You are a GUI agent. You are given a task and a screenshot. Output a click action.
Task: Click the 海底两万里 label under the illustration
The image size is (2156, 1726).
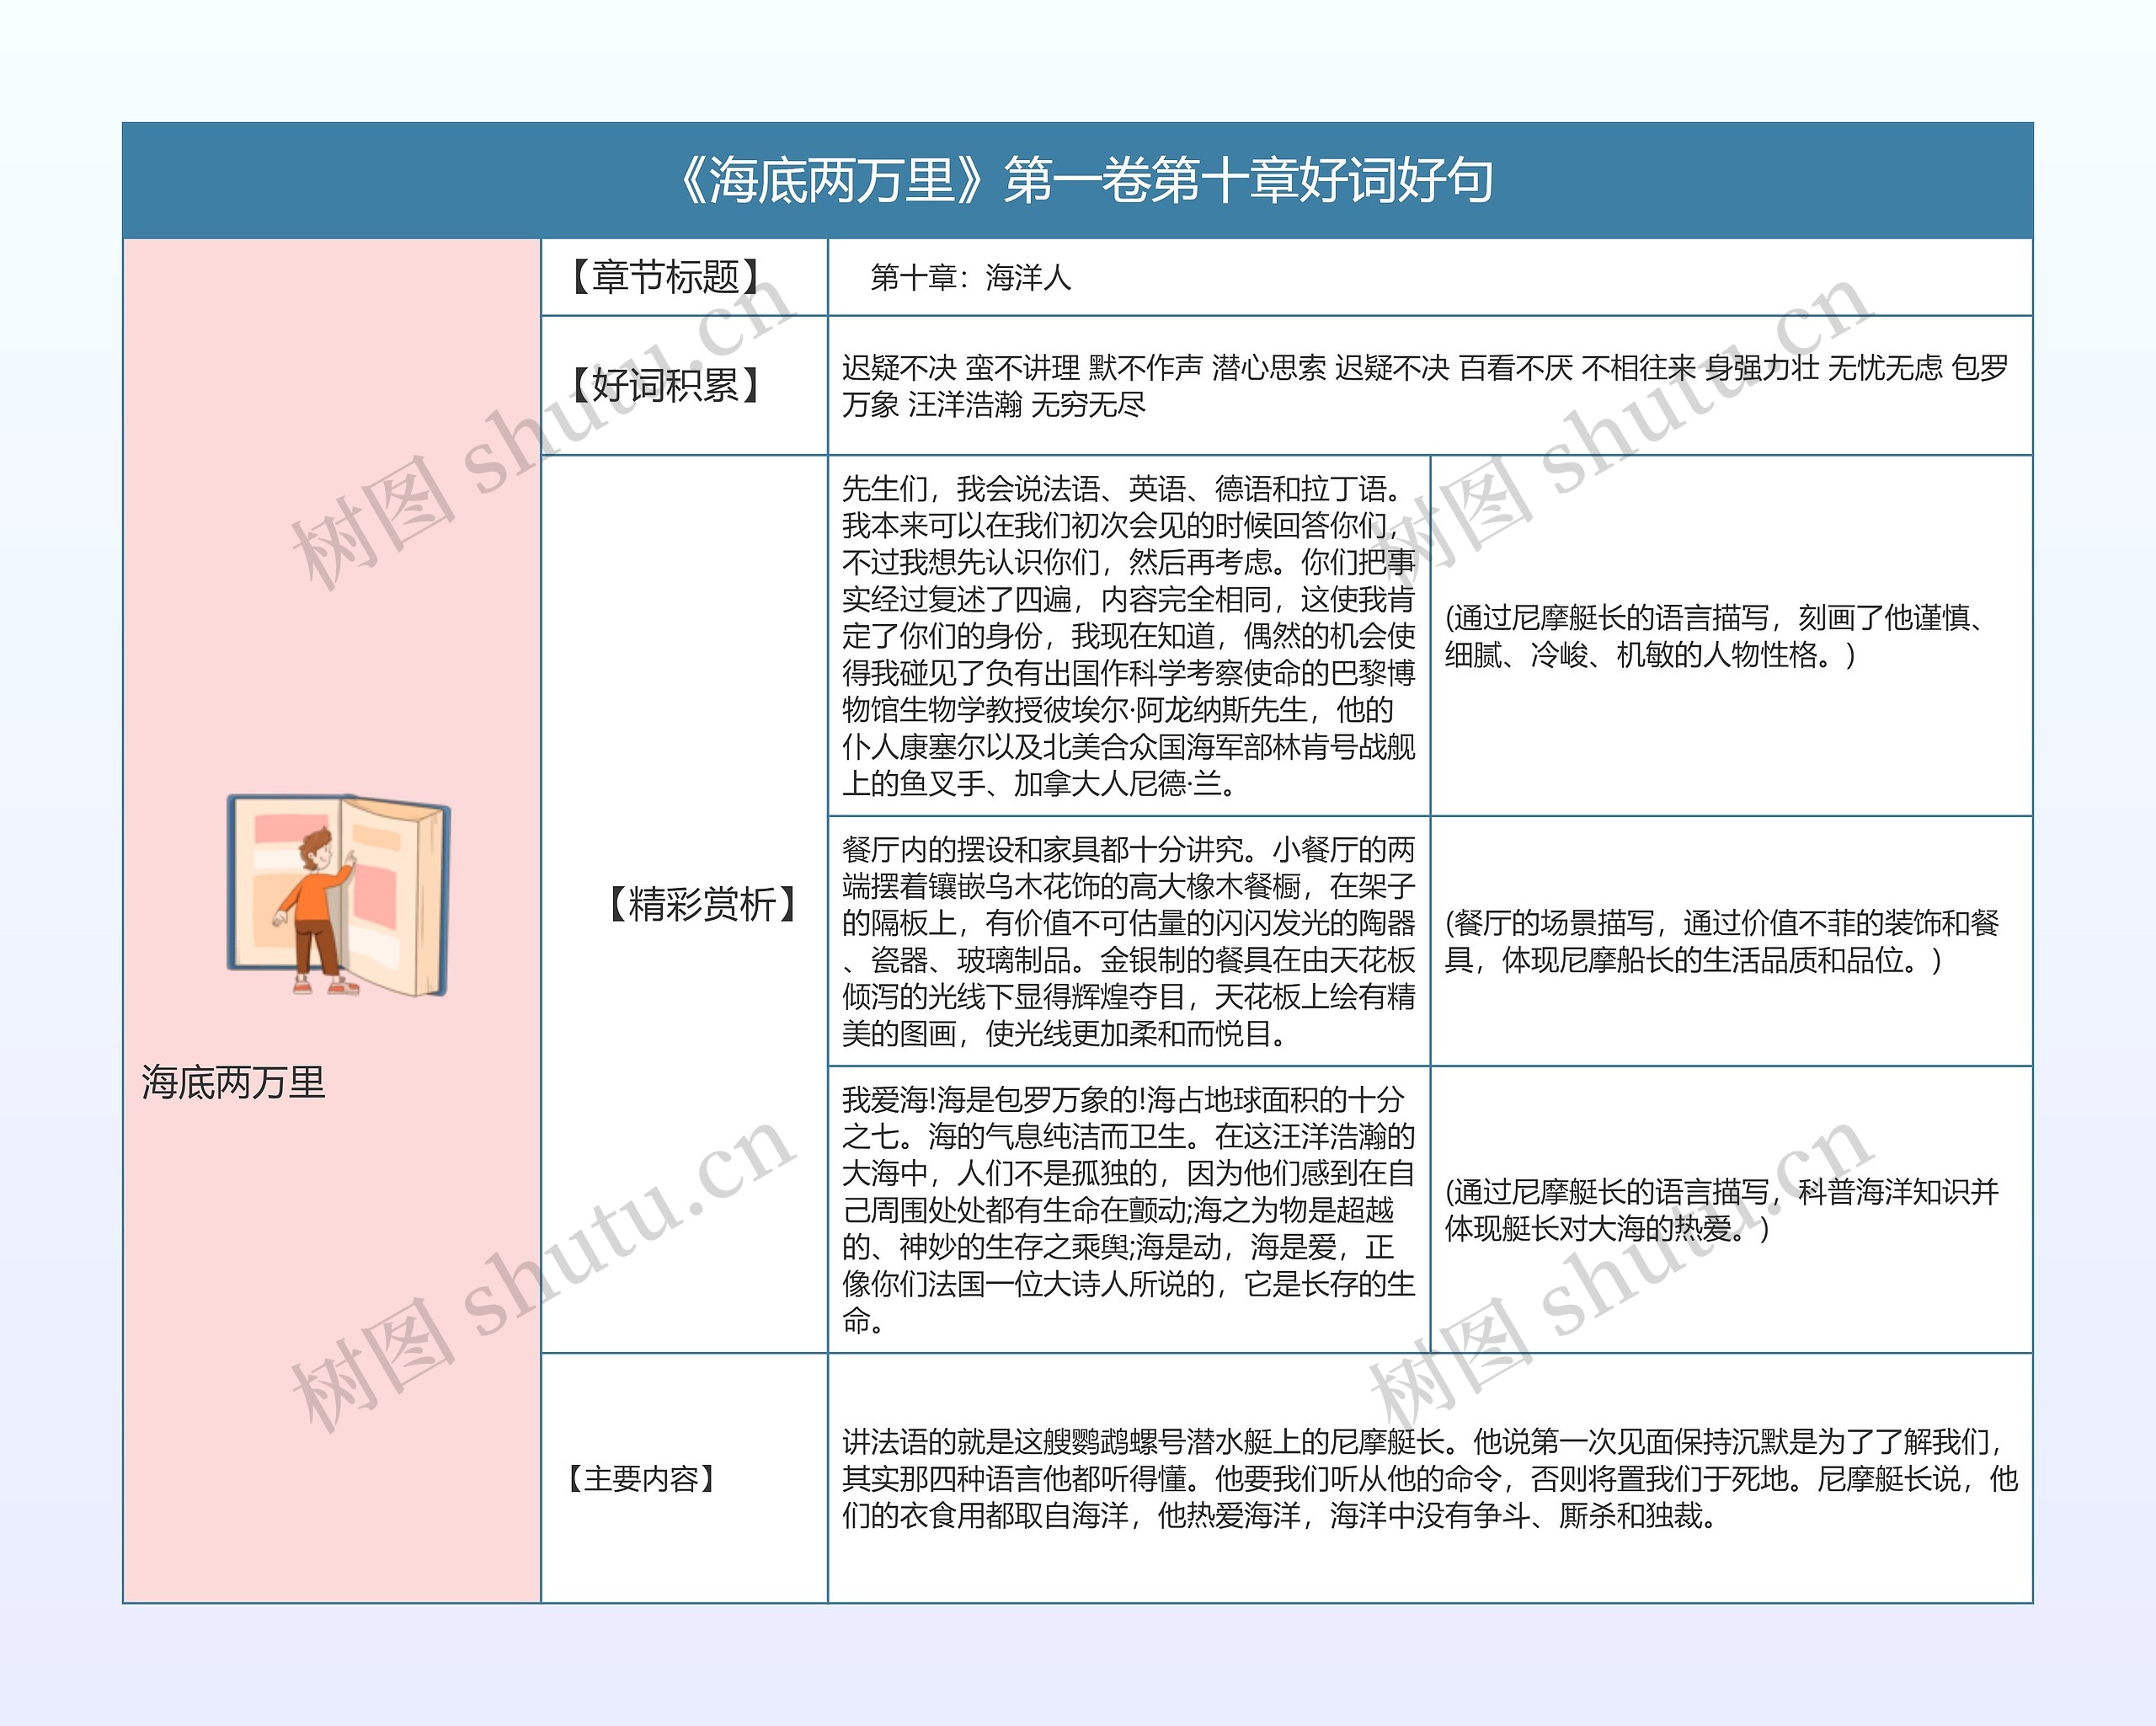coord(233,1083)
